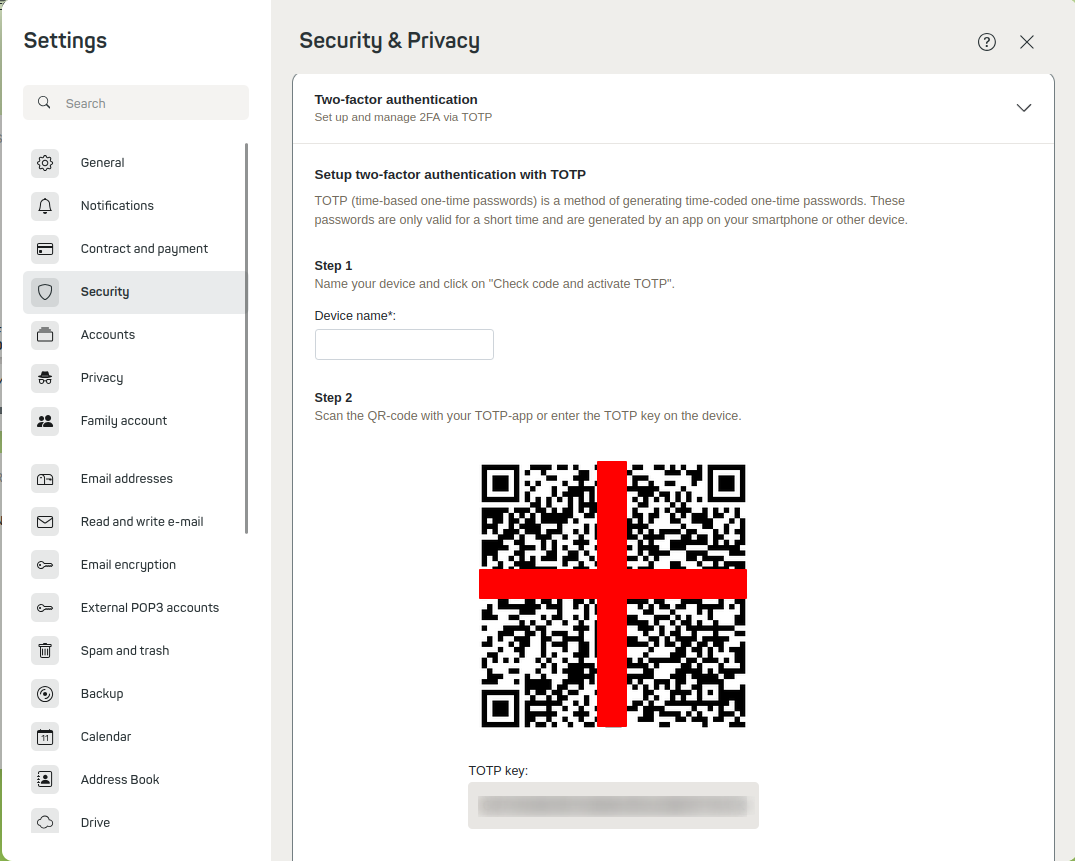Open the Accounts settings page

tap(108, 335)
